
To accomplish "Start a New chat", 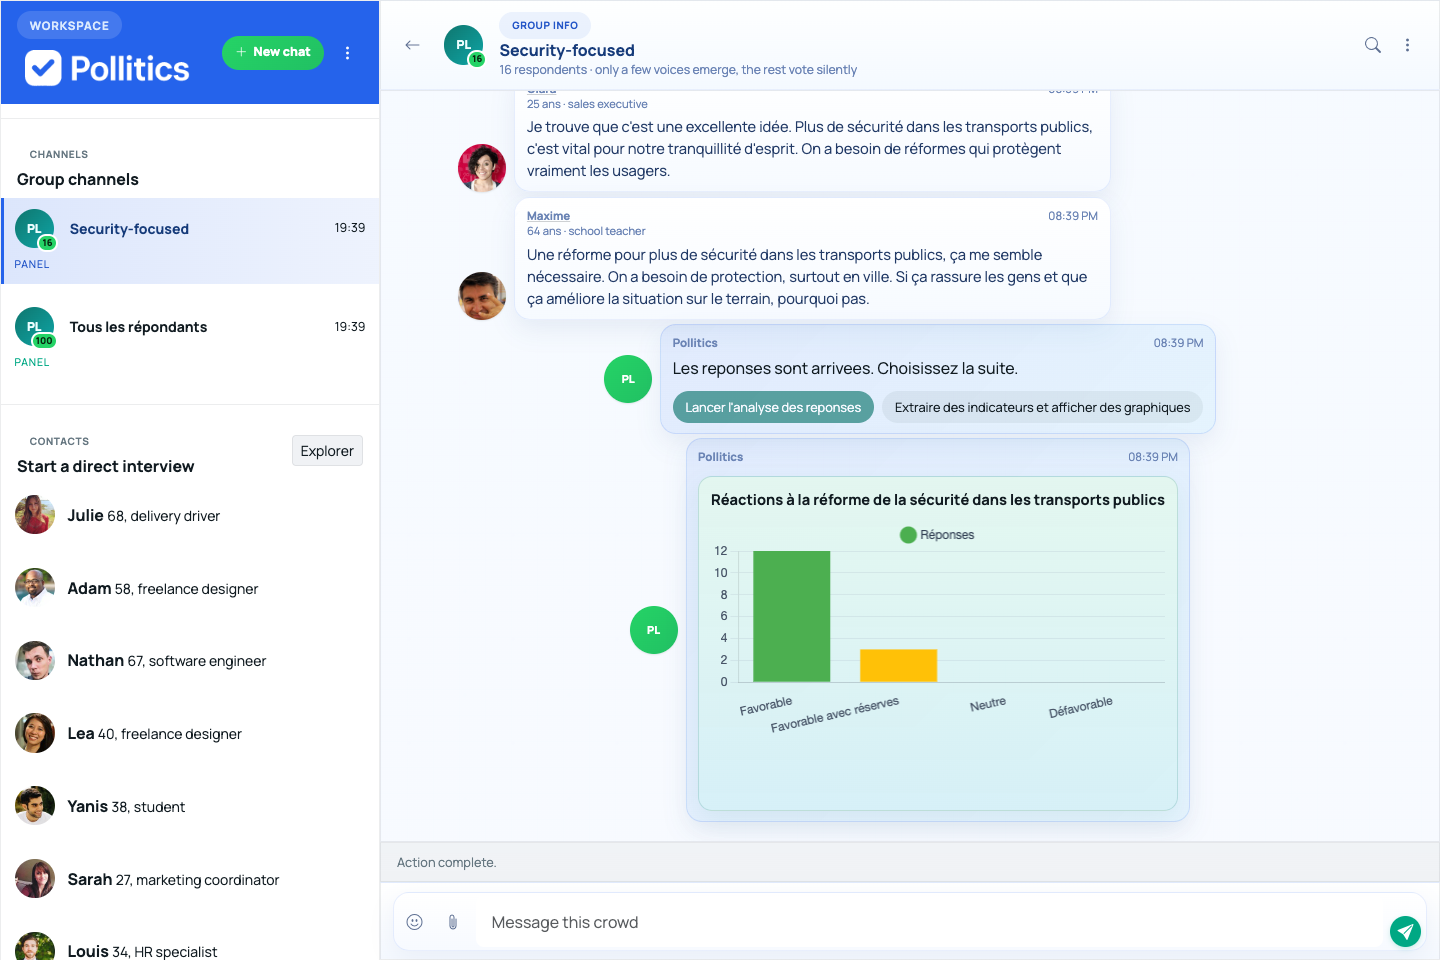I will [x=272, y=52].
